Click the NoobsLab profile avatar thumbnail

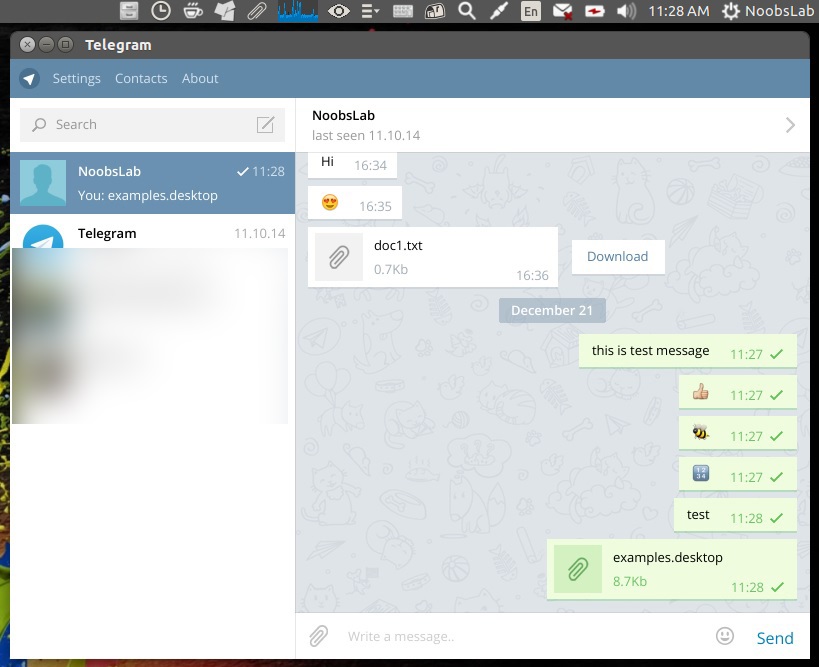(x=43, y=183)
